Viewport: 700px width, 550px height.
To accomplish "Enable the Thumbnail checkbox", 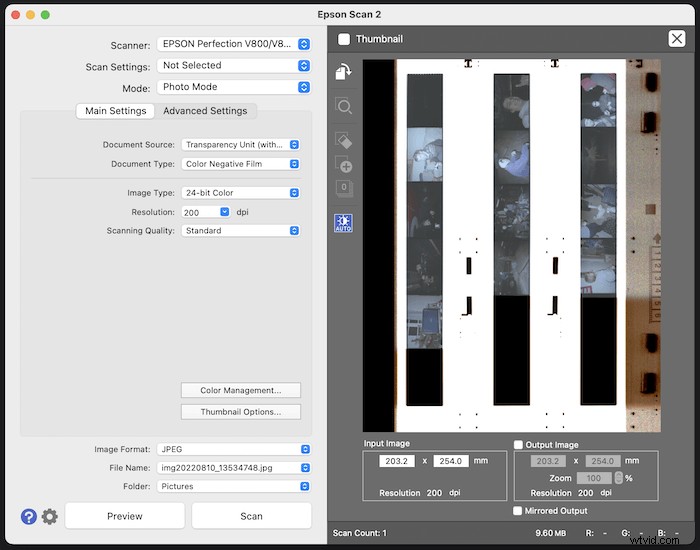I will pyautogui.click(x=345, y=39).
